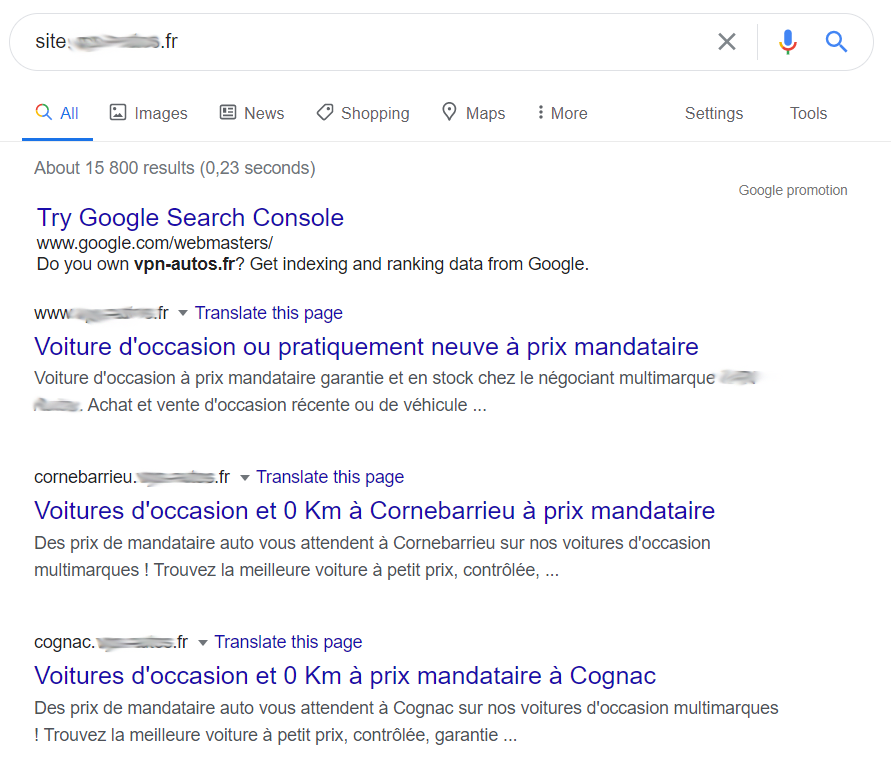Click the magnifier icon in the All tab
The height and width of the screenshot is (772, 891).
(44, 112)
